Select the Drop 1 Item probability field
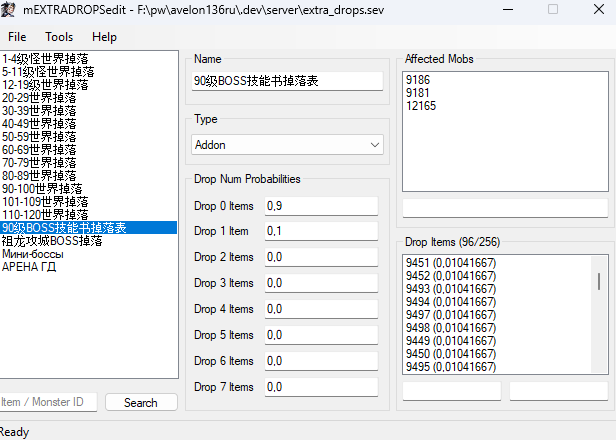This screenshot has width=616, height=440. point(320,232)
